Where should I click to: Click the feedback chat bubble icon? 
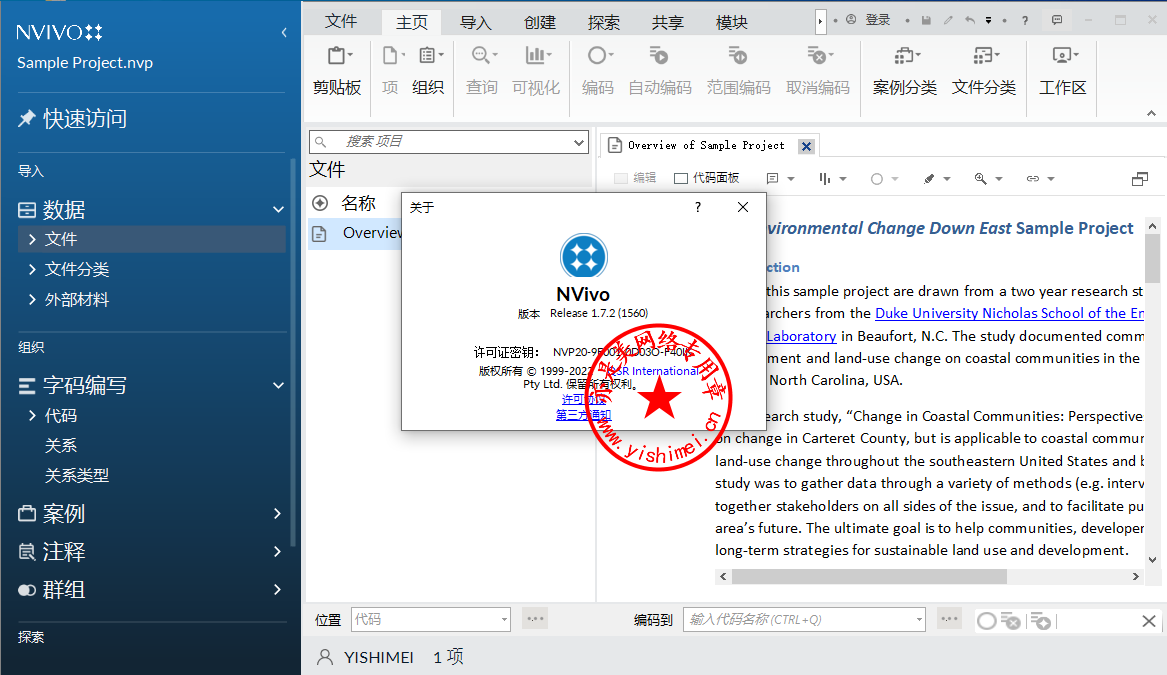[x=1057, y=20]
